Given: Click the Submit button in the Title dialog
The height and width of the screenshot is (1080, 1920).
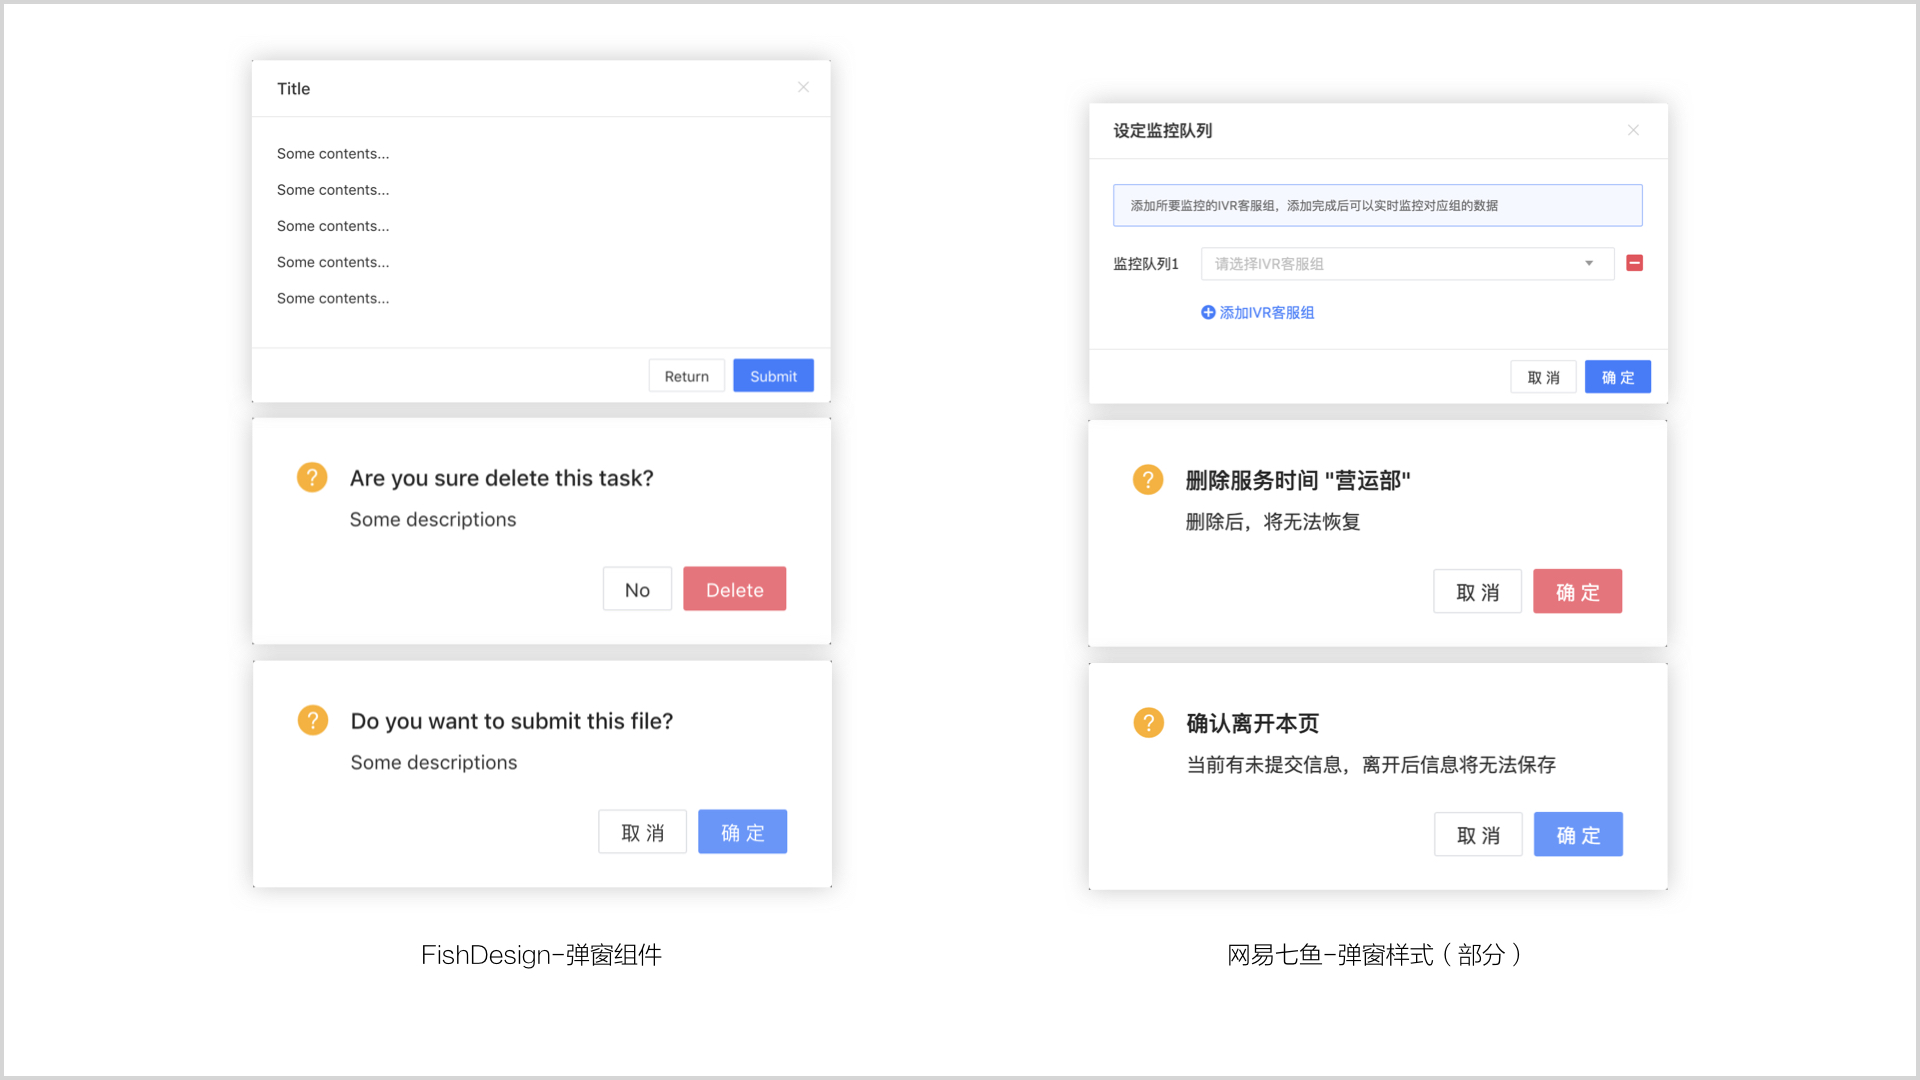Looking at the screenshot, I should 773,375.
